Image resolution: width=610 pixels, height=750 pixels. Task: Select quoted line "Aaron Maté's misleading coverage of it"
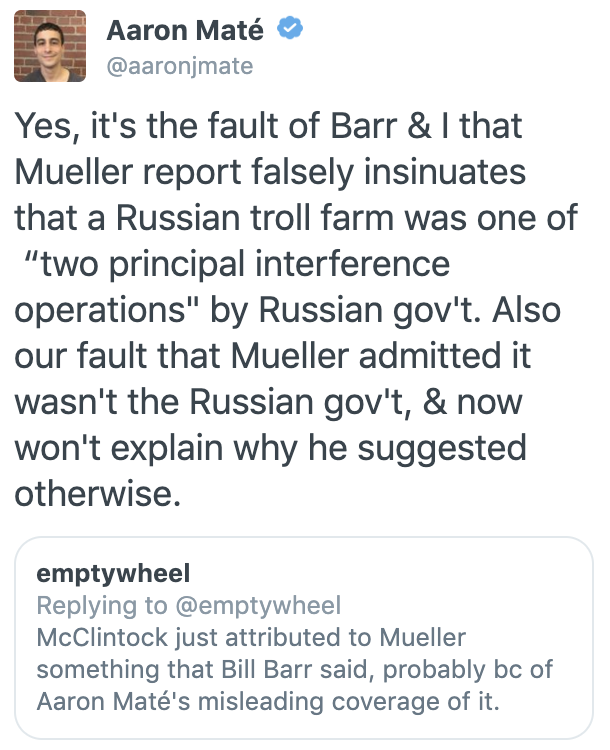[x=268, y=702]
